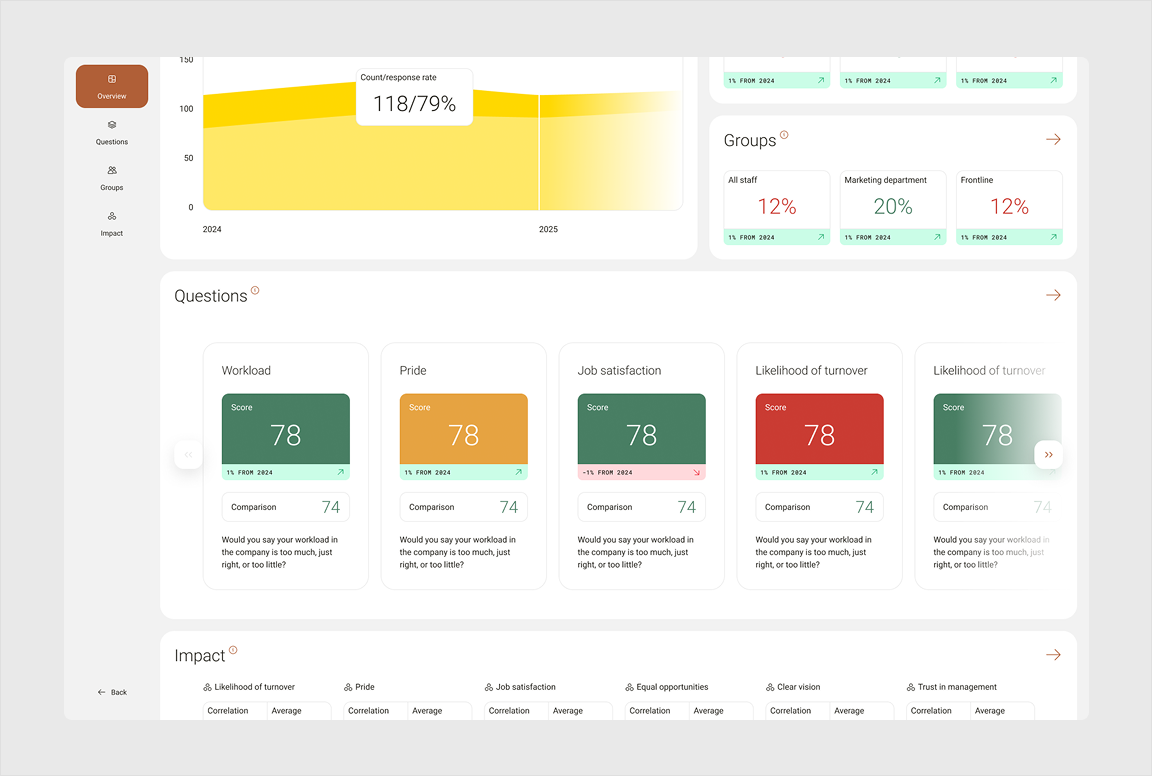Click the Job satisfaction impact icon
The width and height of the screenshot is (1152, 776).
click(489, 687)
